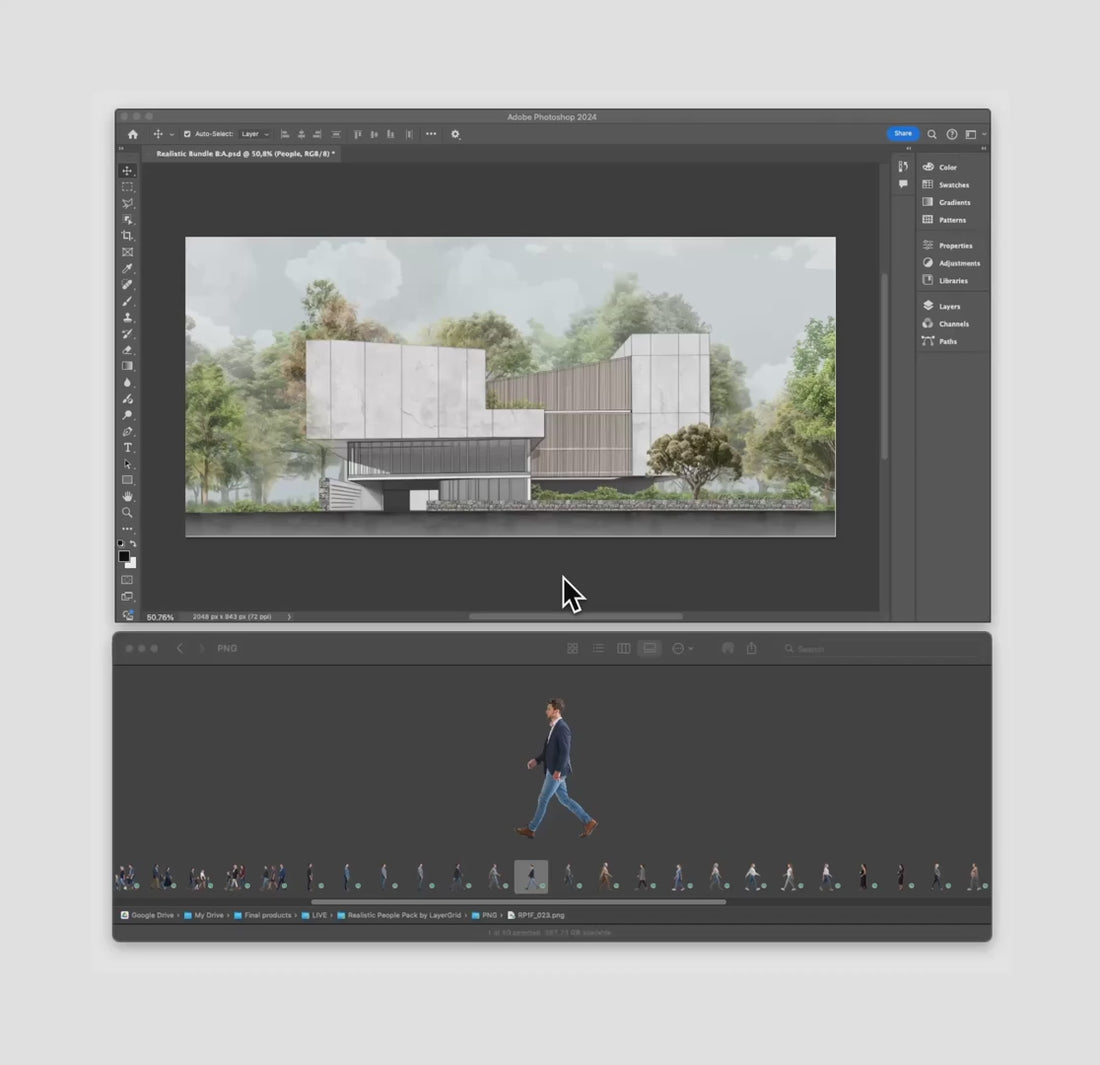Click the blue Share button
Screen dimensions: 1100x1065
[902, 134]
